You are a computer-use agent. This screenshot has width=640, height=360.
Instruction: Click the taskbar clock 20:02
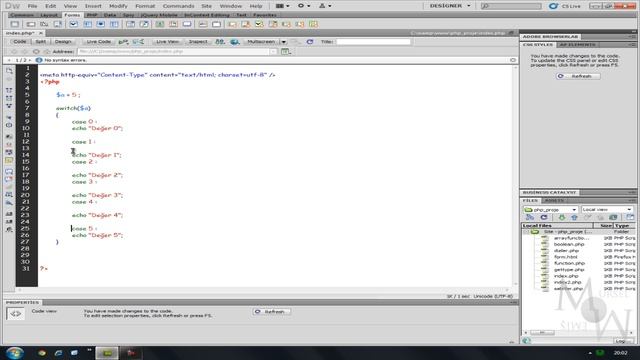click(620, 353)
